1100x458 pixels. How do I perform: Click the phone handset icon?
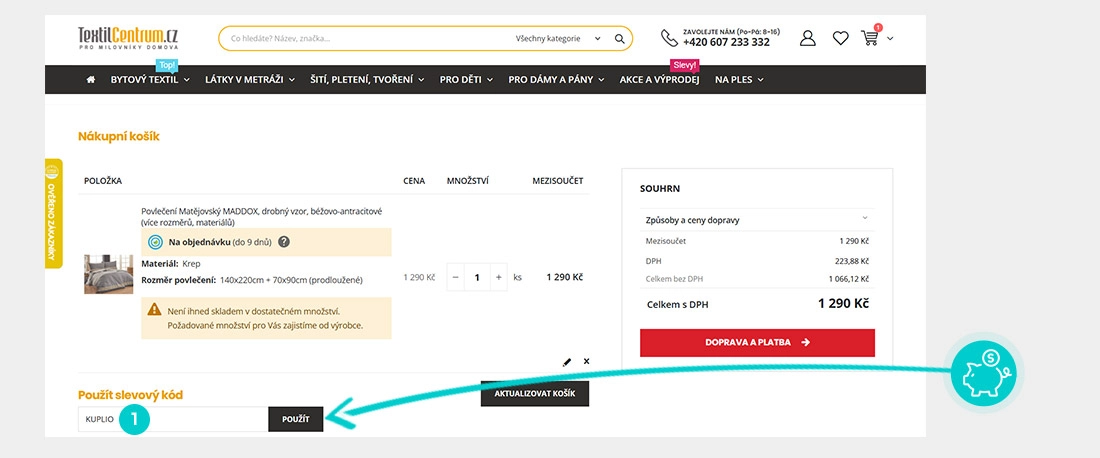click(x=669, y=38)
